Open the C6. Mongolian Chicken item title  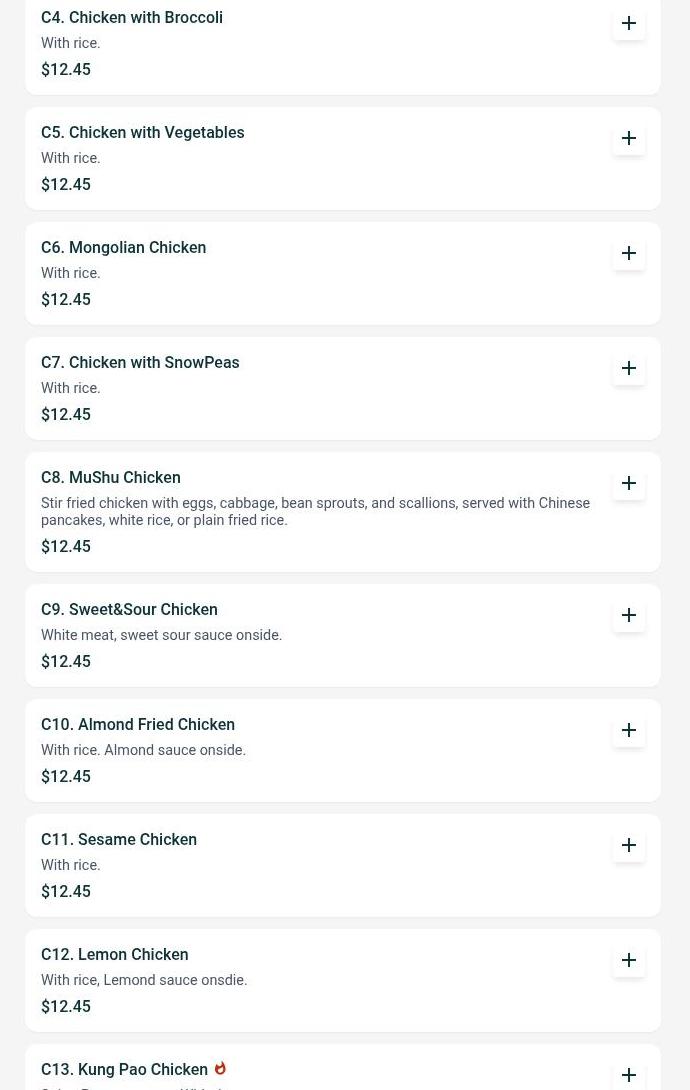124,247
